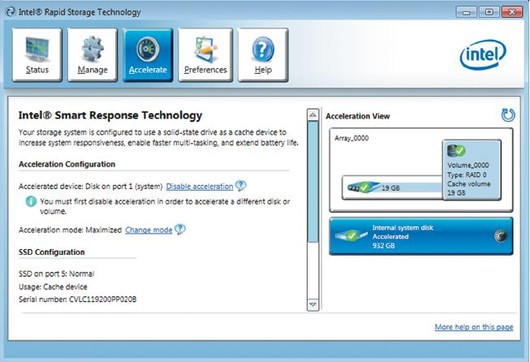Click Acceleration mode: Maximized text
The width and height of the screenshot is (530, 362).
[x=70, y=230]
